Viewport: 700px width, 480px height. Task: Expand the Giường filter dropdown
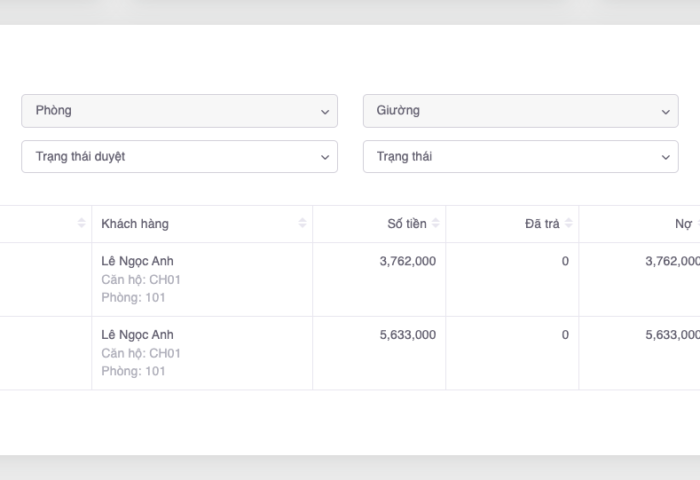[x=520, y=111]
